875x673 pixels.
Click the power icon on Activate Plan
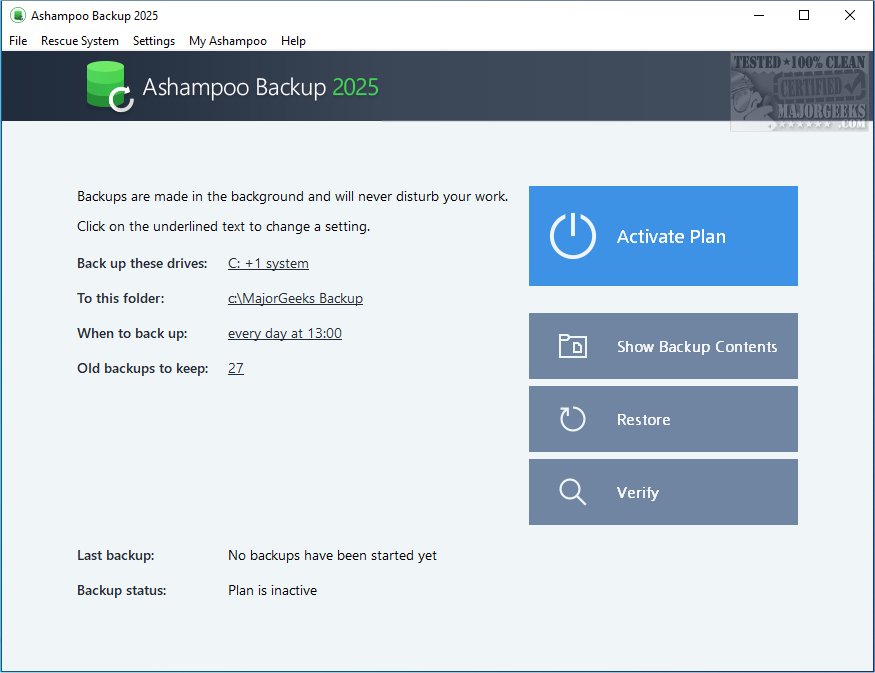click(x=572, y=237)
